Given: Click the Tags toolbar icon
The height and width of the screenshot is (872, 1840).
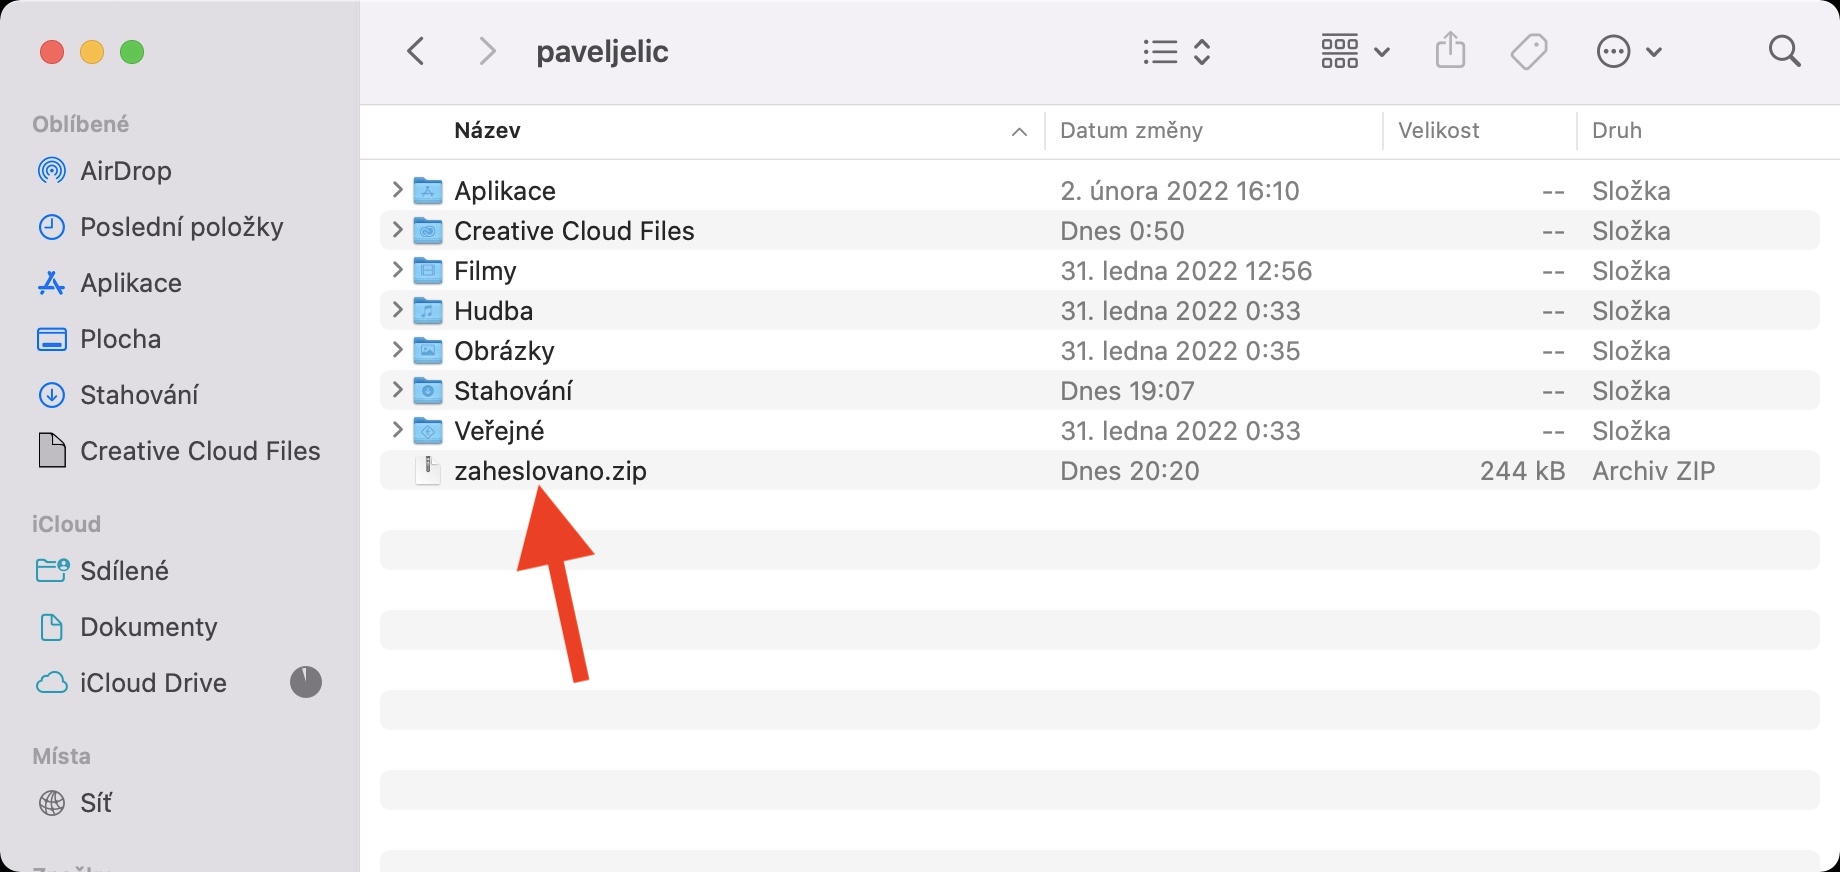Looking at the screenshot, I should pyautogui.click(x=1529, y=51).
